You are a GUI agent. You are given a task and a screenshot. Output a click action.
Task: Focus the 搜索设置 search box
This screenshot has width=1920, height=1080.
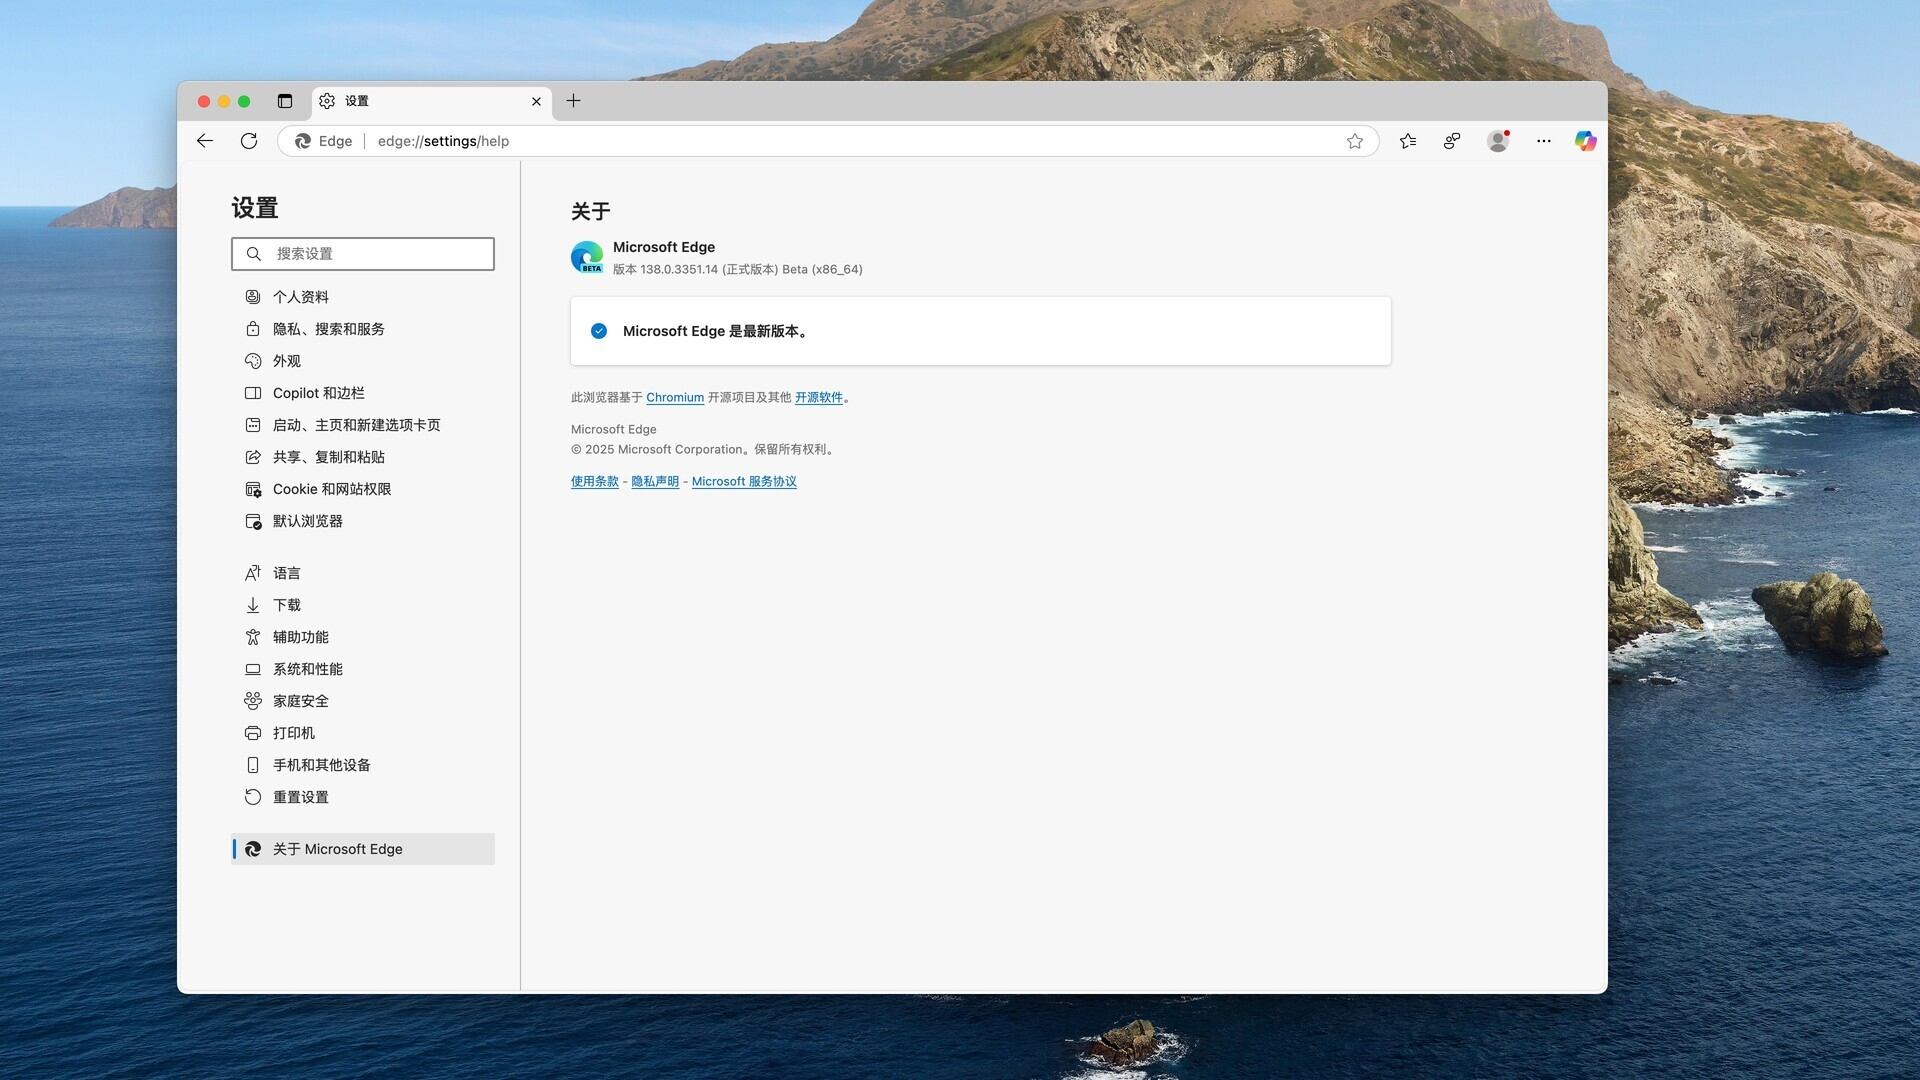[x=363, y=254]
